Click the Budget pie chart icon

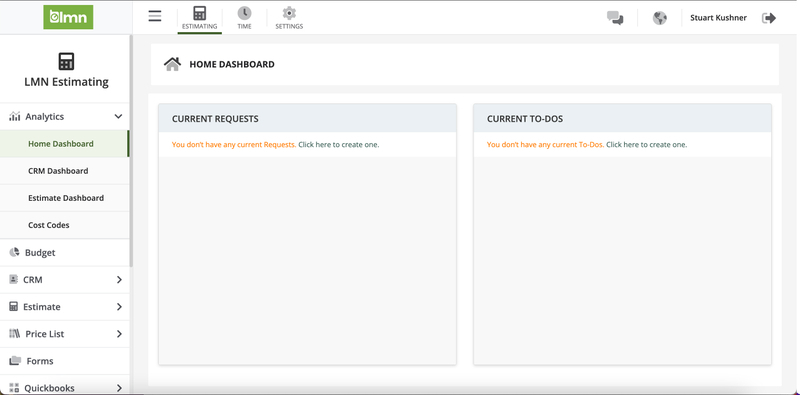coord(14,252)
